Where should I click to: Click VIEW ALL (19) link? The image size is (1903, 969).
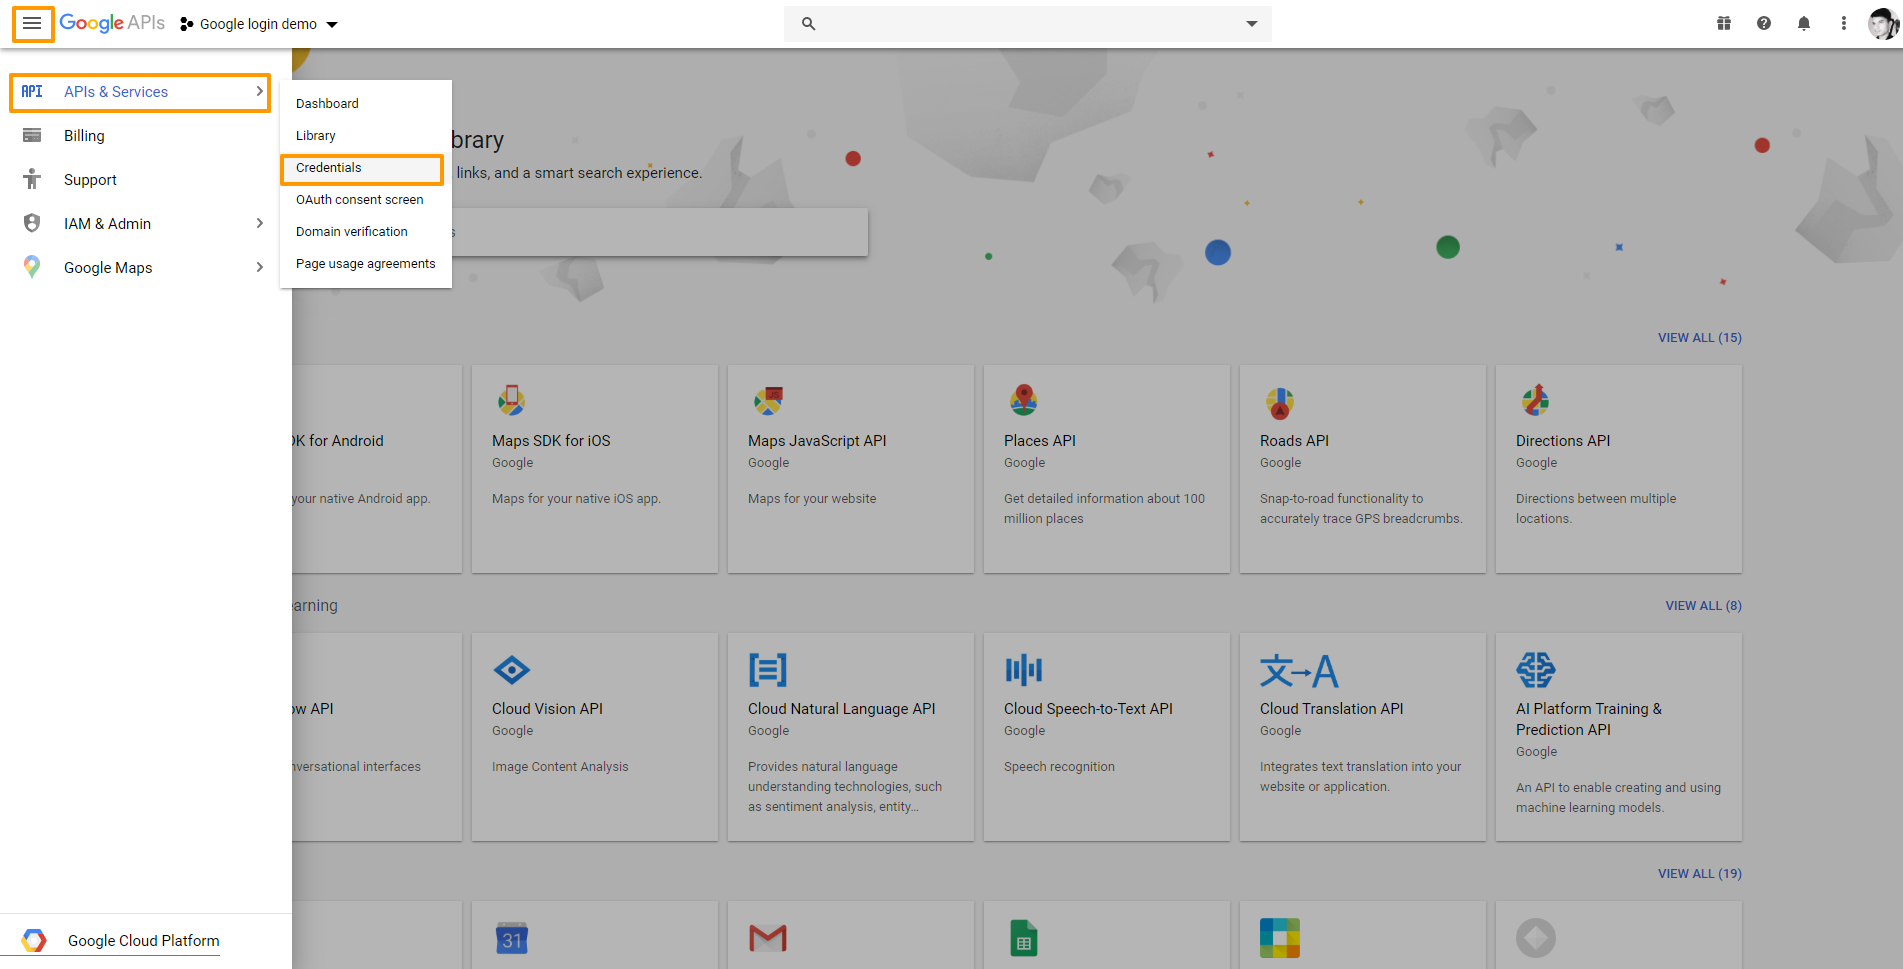pyautogui.click(x=1699, y=873)
